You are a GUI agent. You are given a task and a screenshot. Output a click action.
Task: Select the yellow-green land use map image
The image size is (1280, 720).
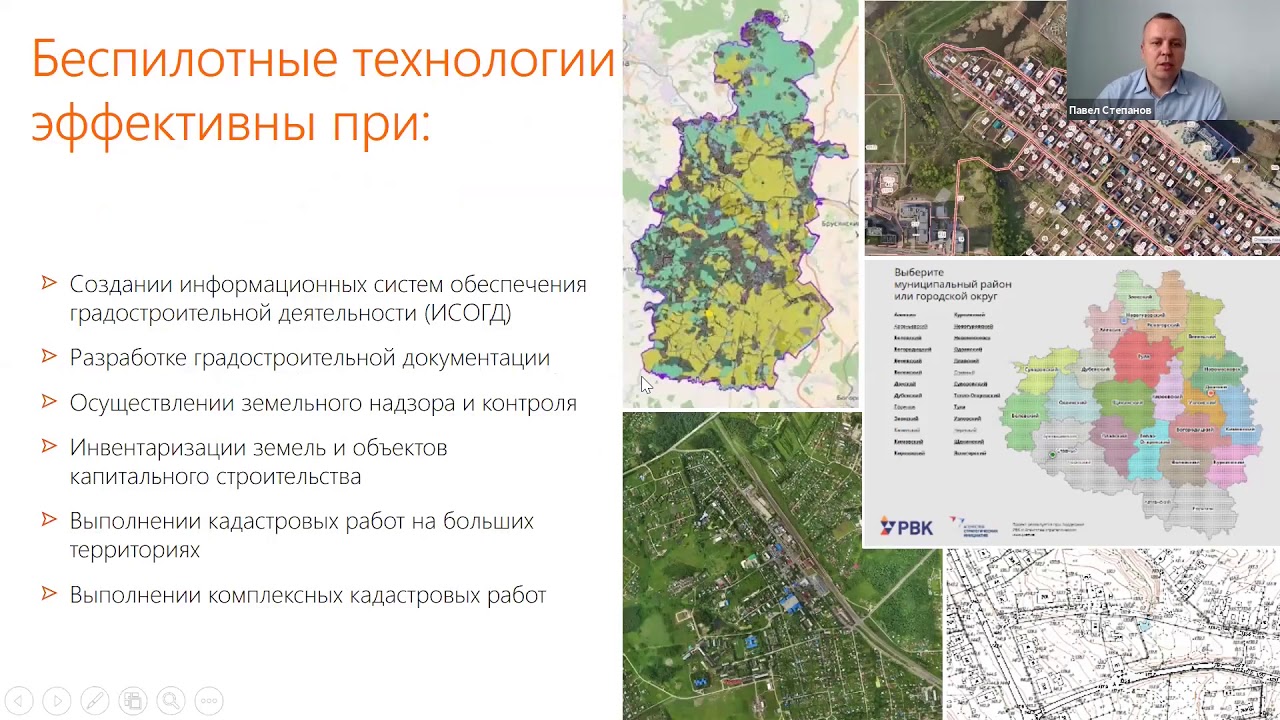[740, 204]
